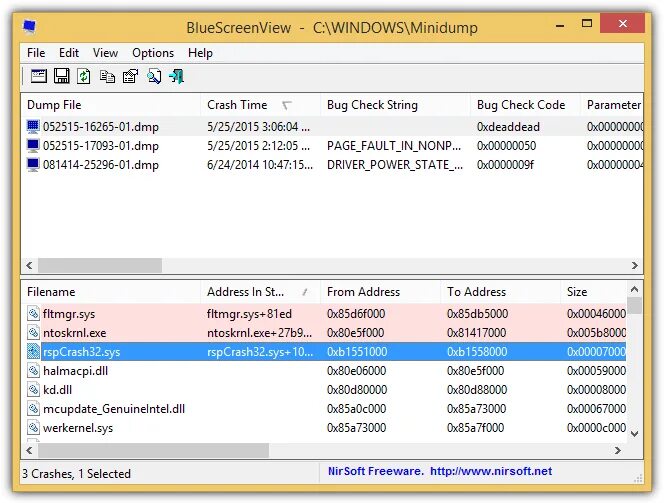The width and height of the screenshot is (664, 503).
Task: Select the 052515-17093-01.dmp dump file
Action: [101, 146]
